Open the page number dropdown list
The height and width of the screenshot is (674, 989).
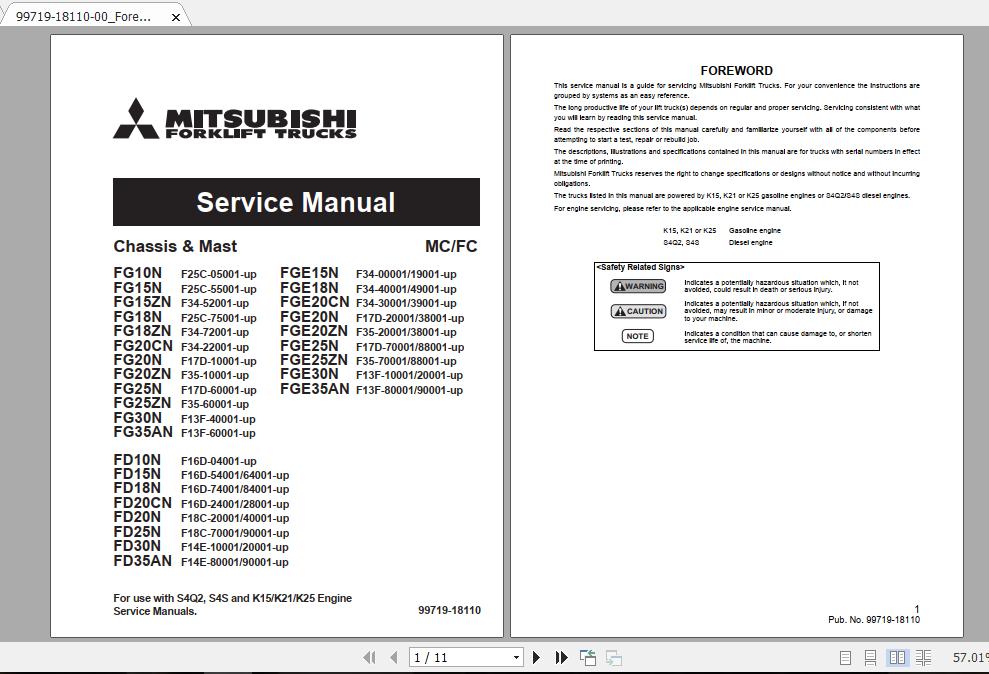(515, 658)
